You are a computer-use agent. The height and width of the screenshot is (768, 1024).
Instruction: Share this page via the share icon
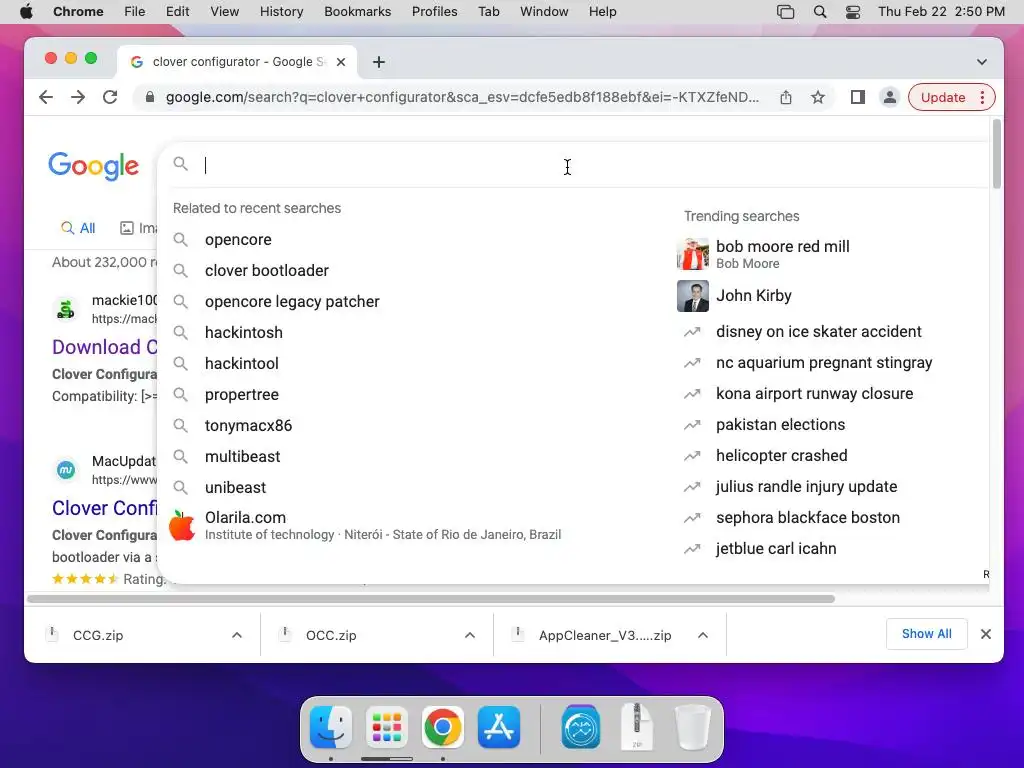pos(786,97)
